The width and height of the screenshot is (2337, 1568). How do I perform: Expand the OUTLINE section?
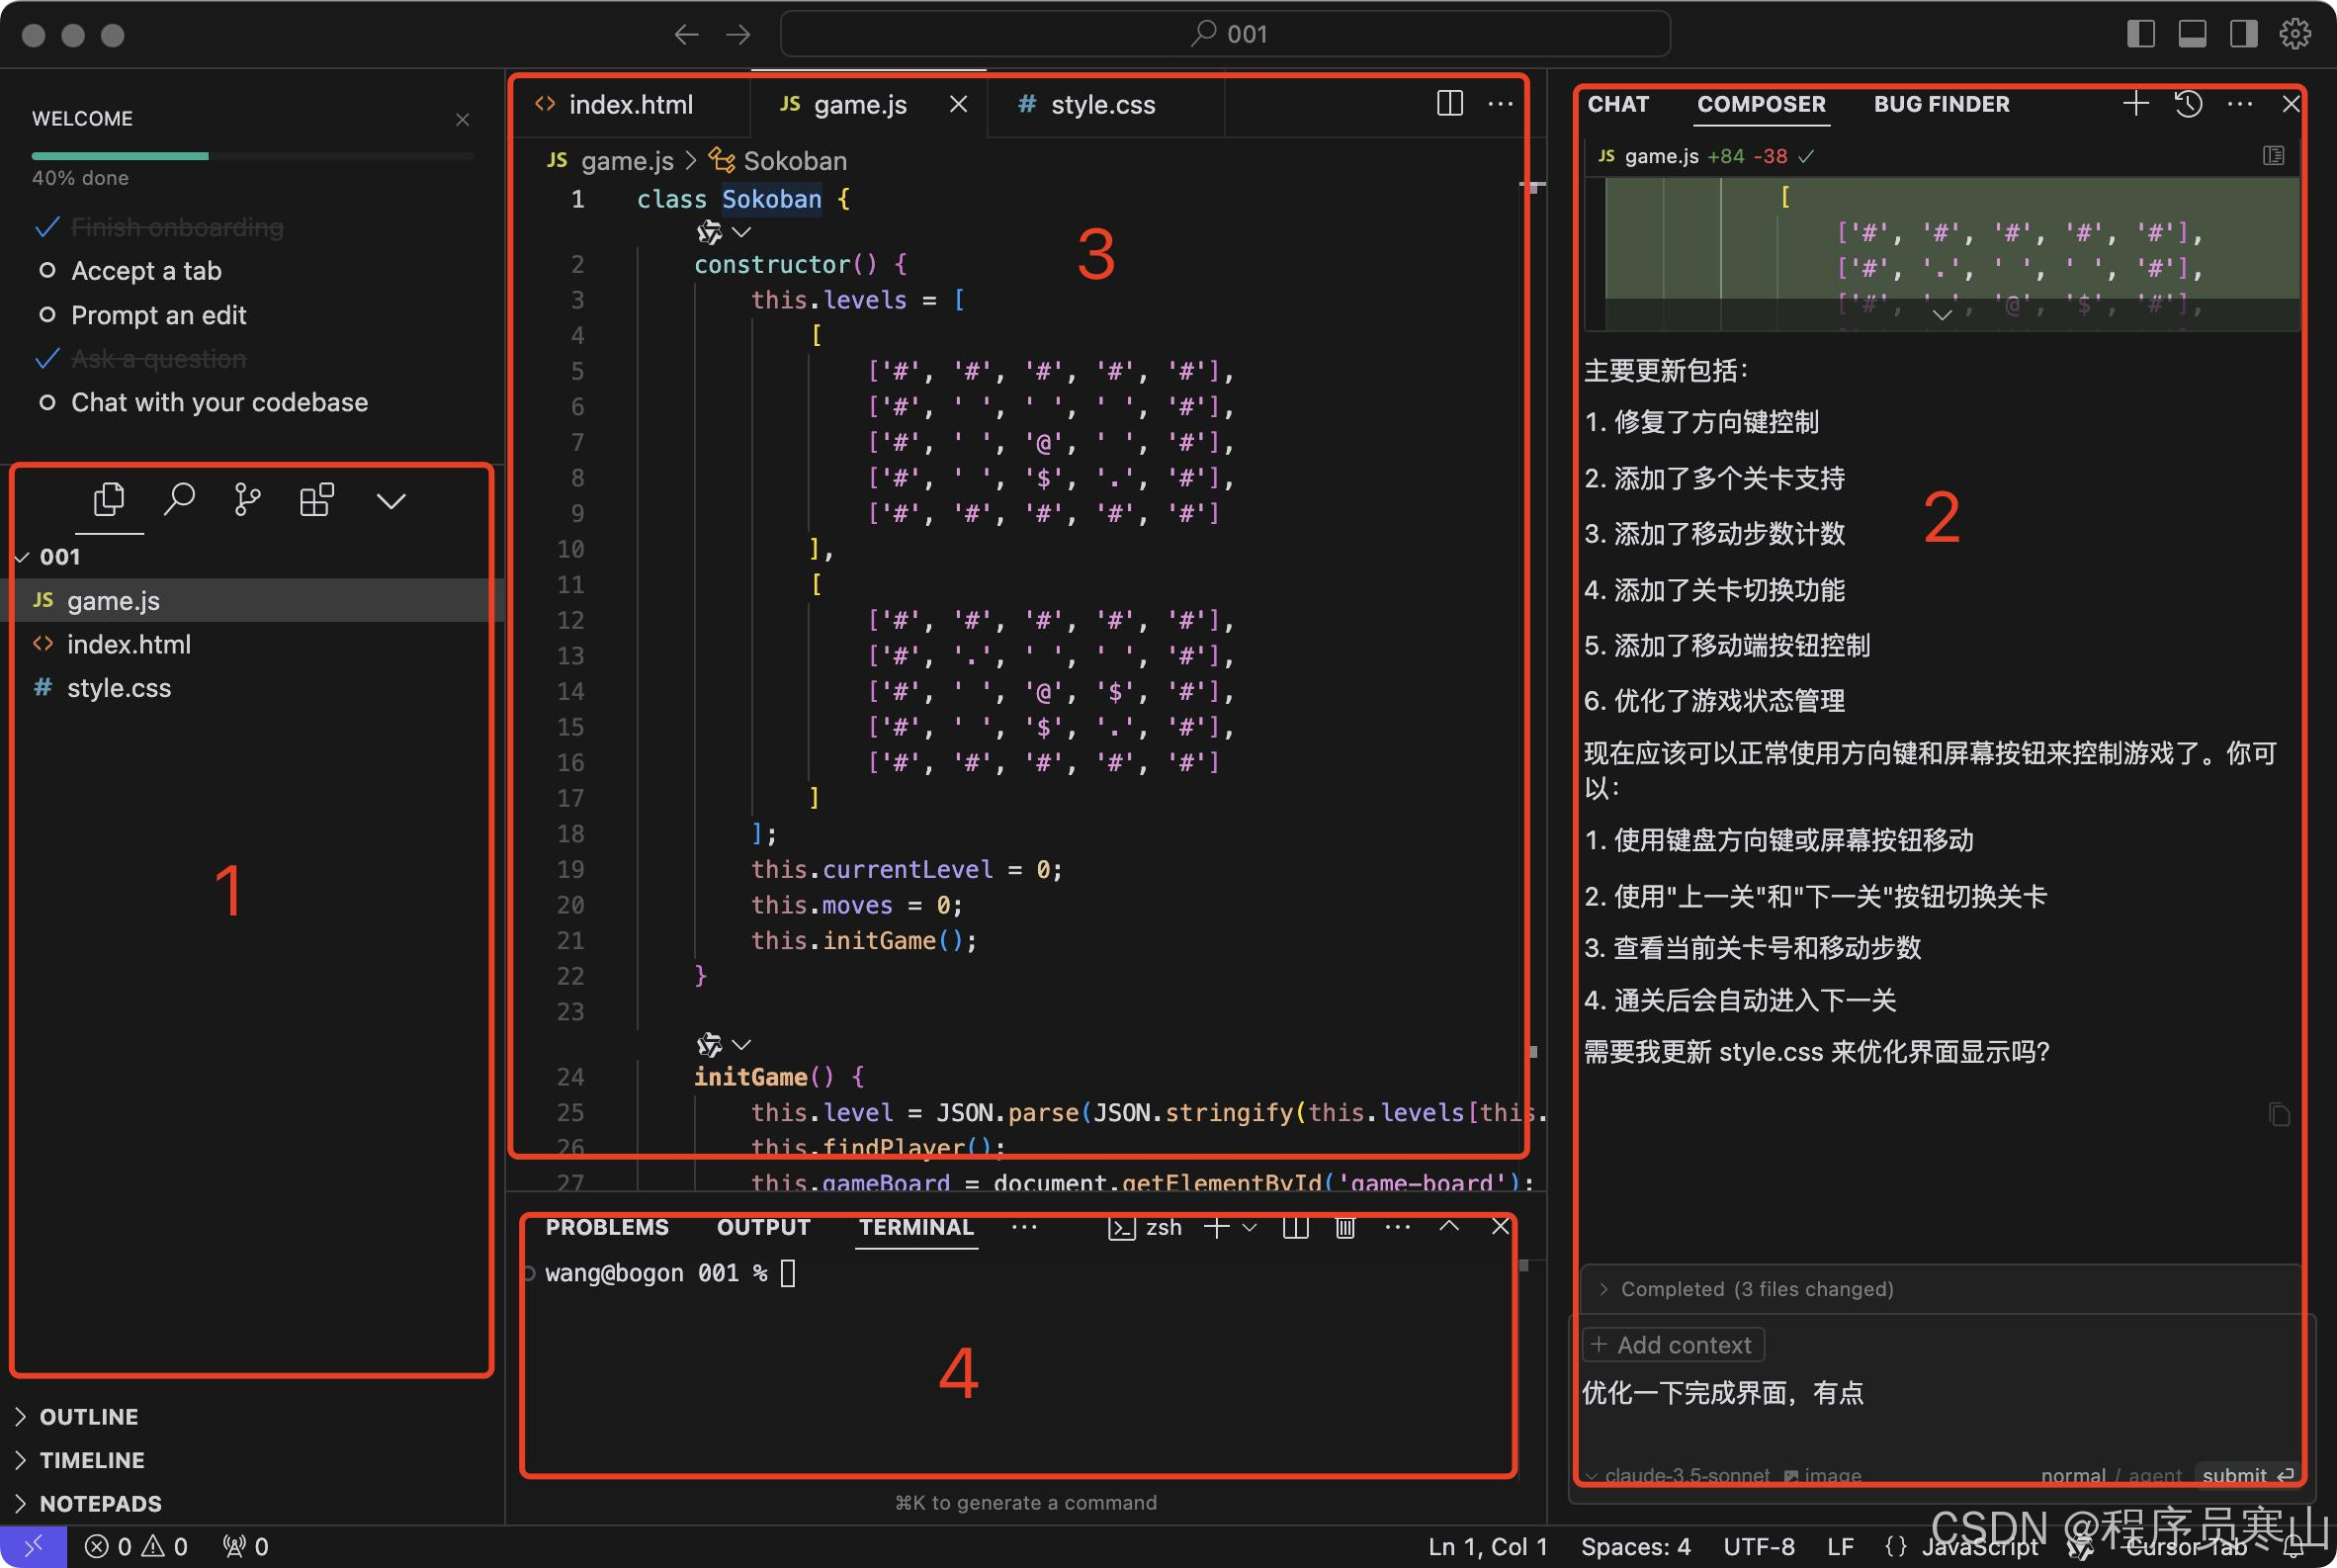point(88,1416)
